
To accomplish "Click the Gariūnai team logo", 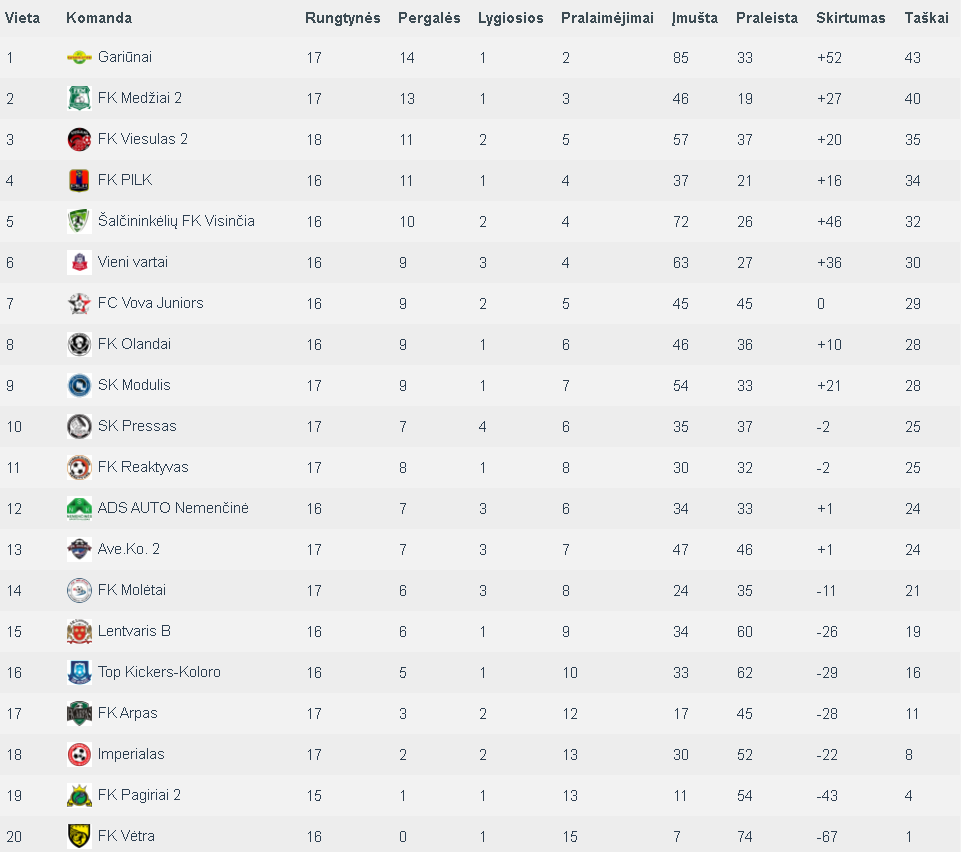I will [79, 58].
